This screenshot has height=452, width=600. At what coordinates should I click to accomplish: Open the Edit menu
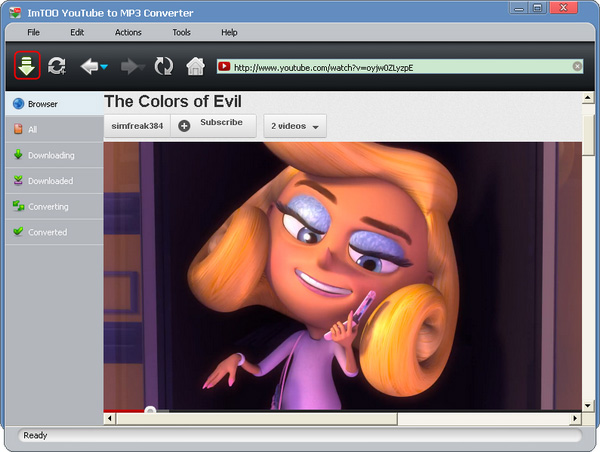77,33
